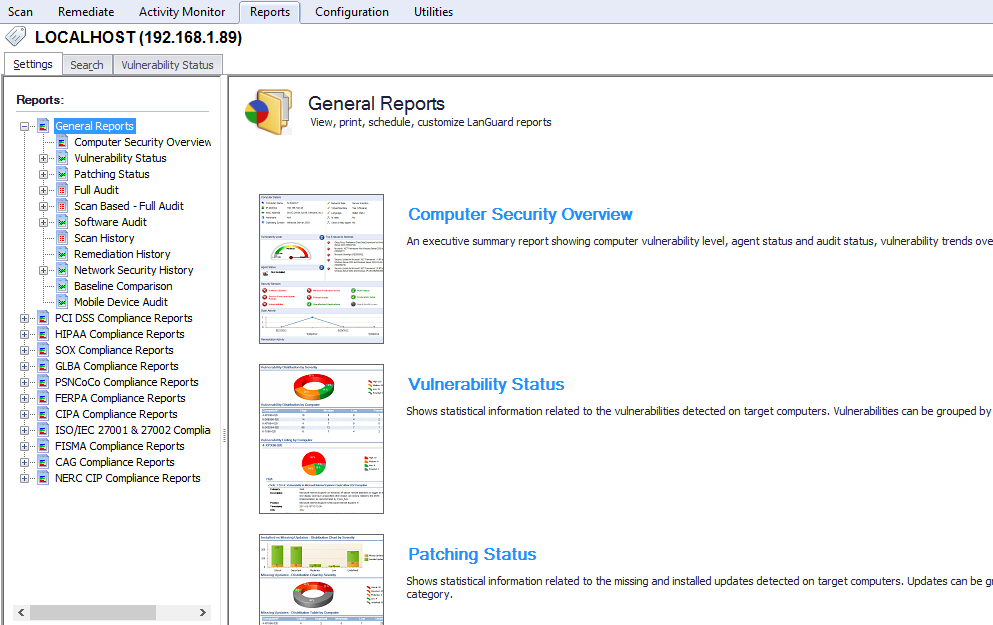Image resolution: width=993 pixels, height=625 pixels.
Task: Click the Mobile Device Audit report icon
Action: pyautogui.click(x=62, y=302)
